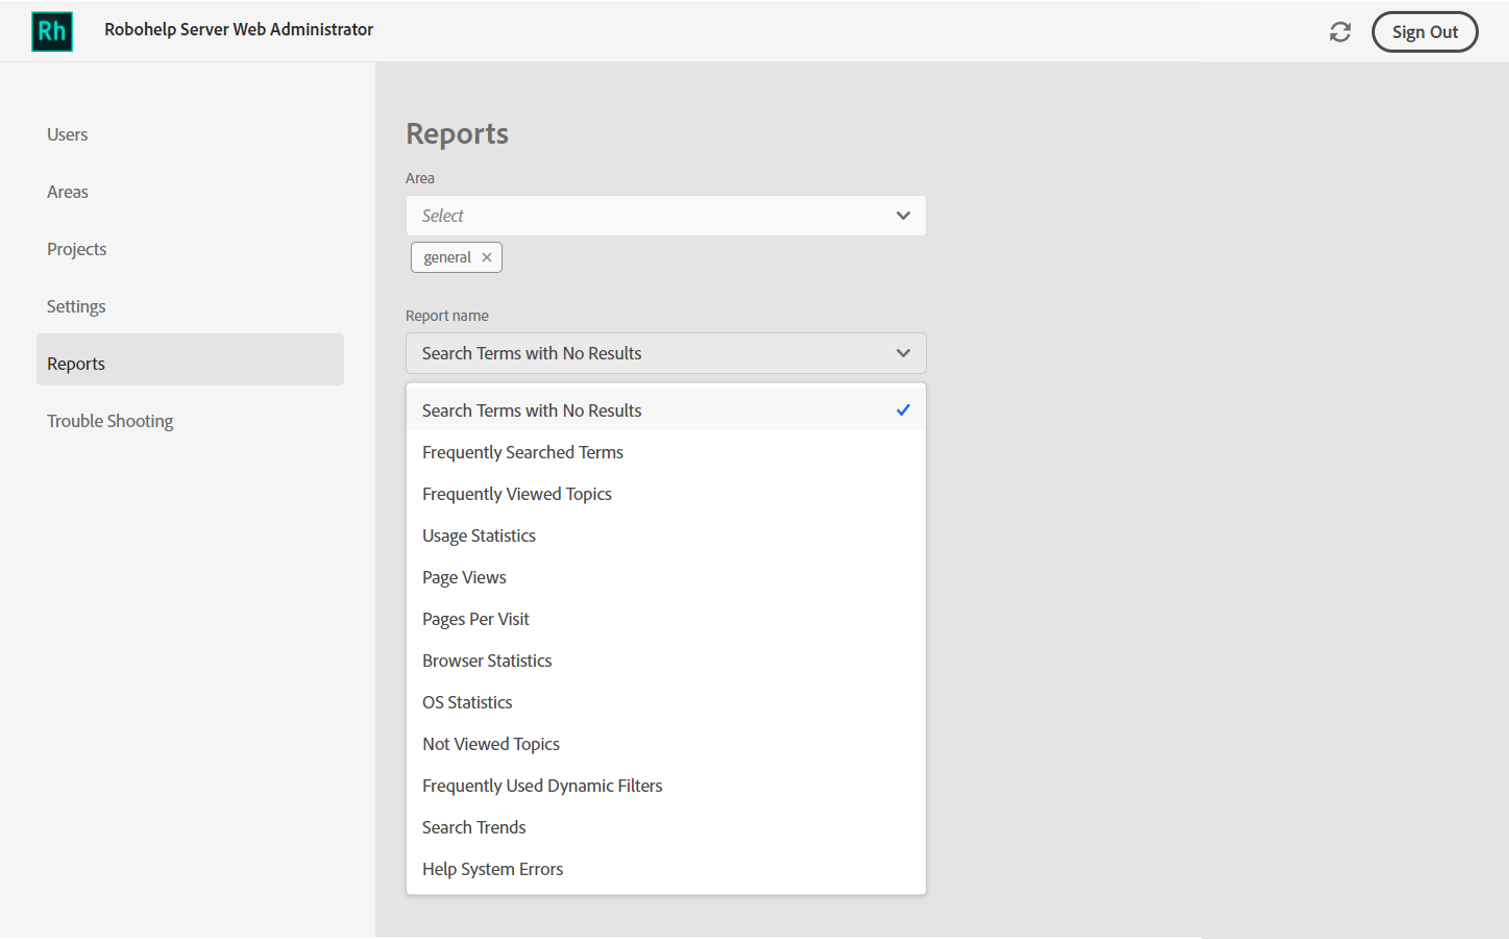
Task: Click the refresh icon in the header
Action: pyautogui.click(x=1340, y=31)
